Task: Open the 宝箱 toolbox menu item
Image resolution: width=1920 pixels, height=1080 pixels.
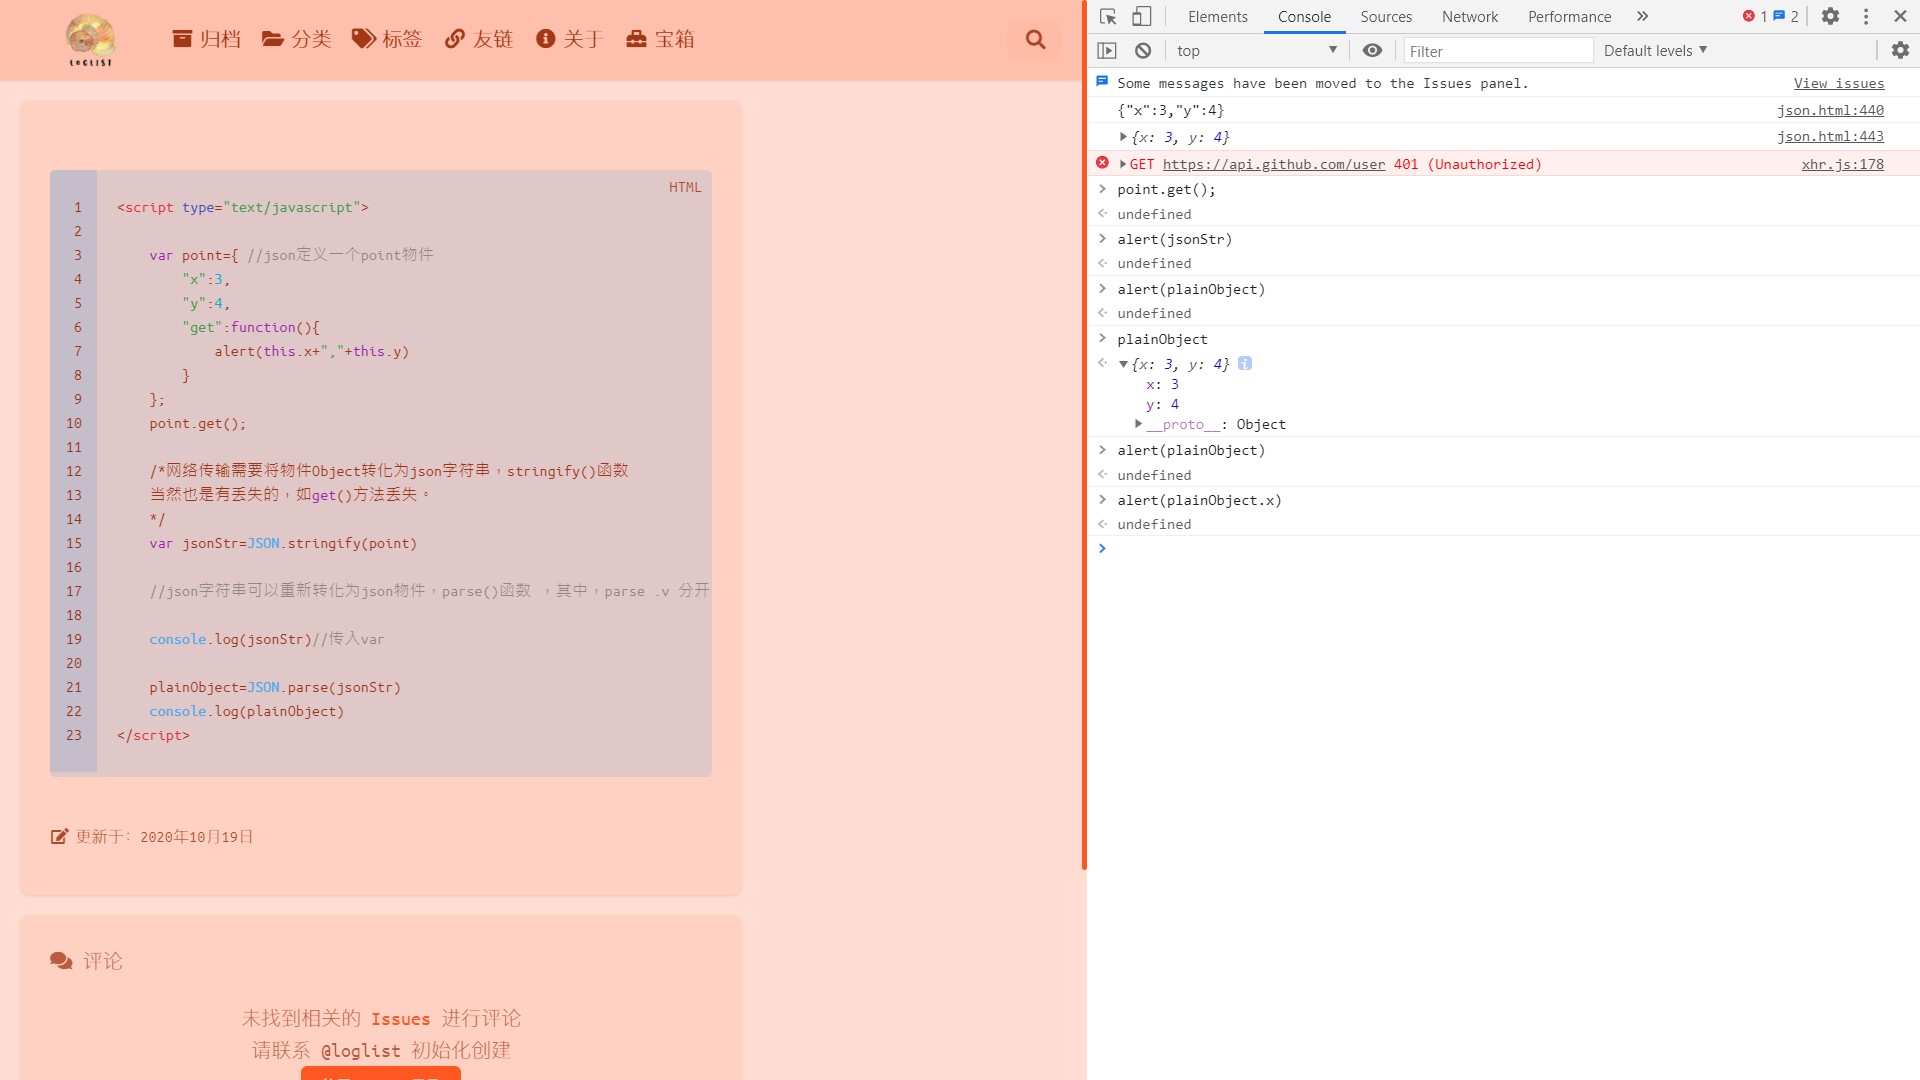Action: (660, 39)
